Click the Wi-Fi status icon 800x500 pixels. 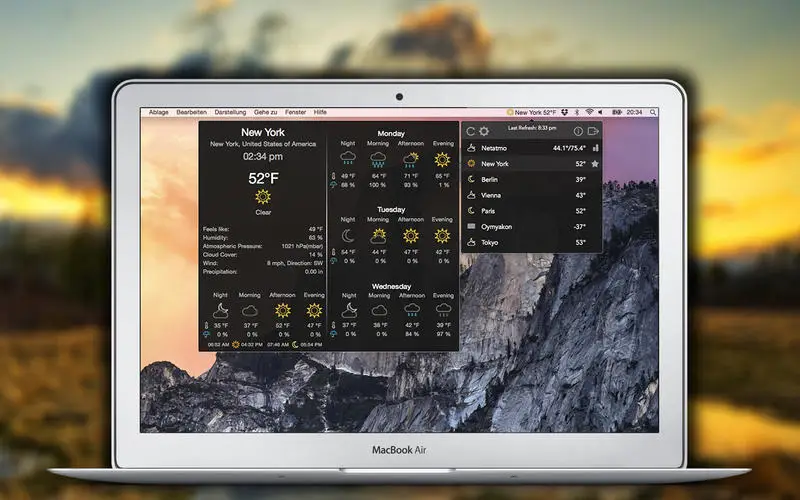point(589,112)
